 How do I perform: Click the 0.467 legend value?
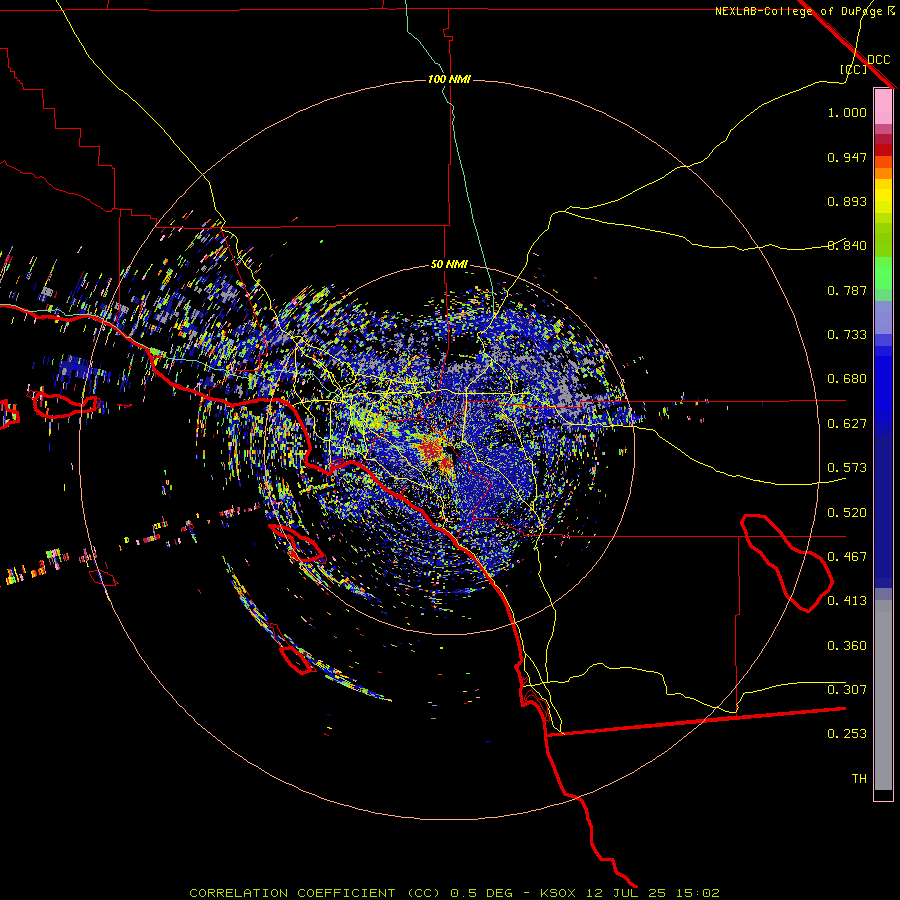(847, 557)
